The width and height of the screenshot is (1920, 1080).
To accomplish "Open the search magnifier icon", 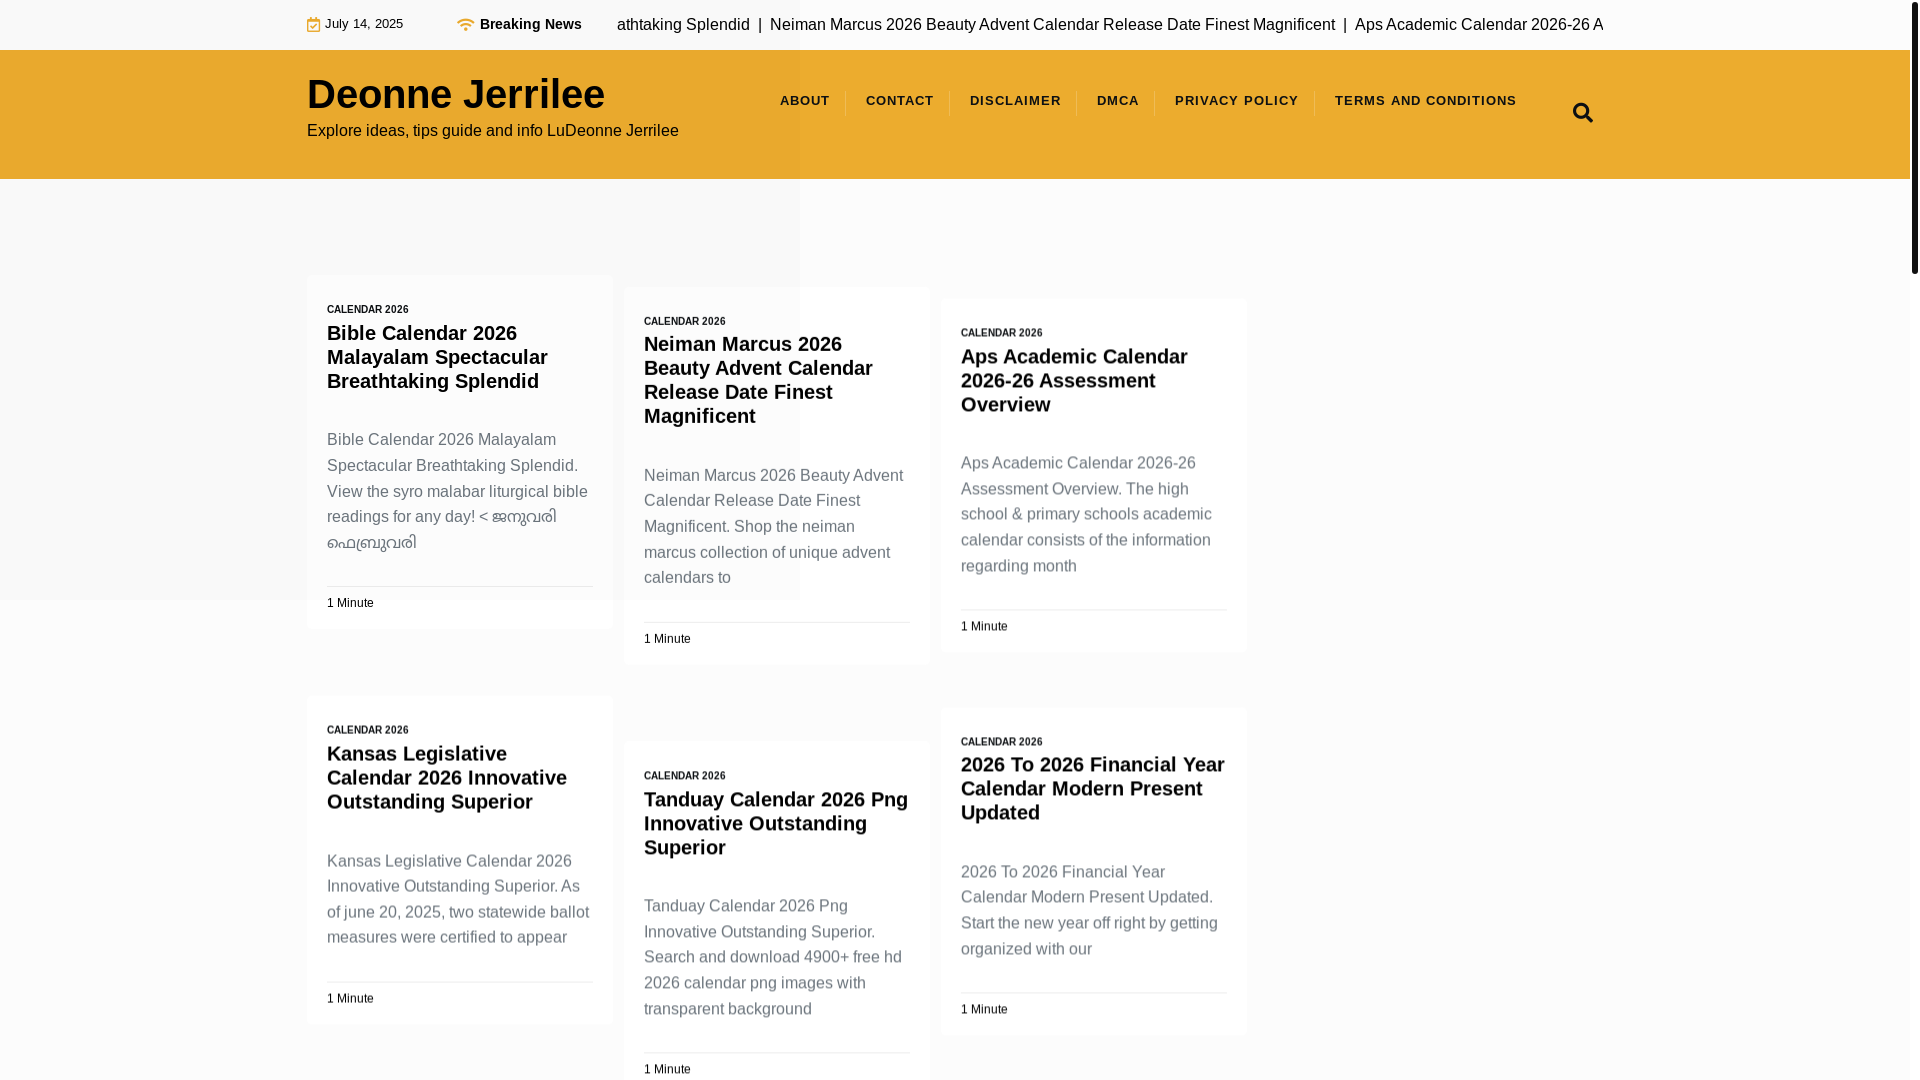I will [x=1582, y=113].
